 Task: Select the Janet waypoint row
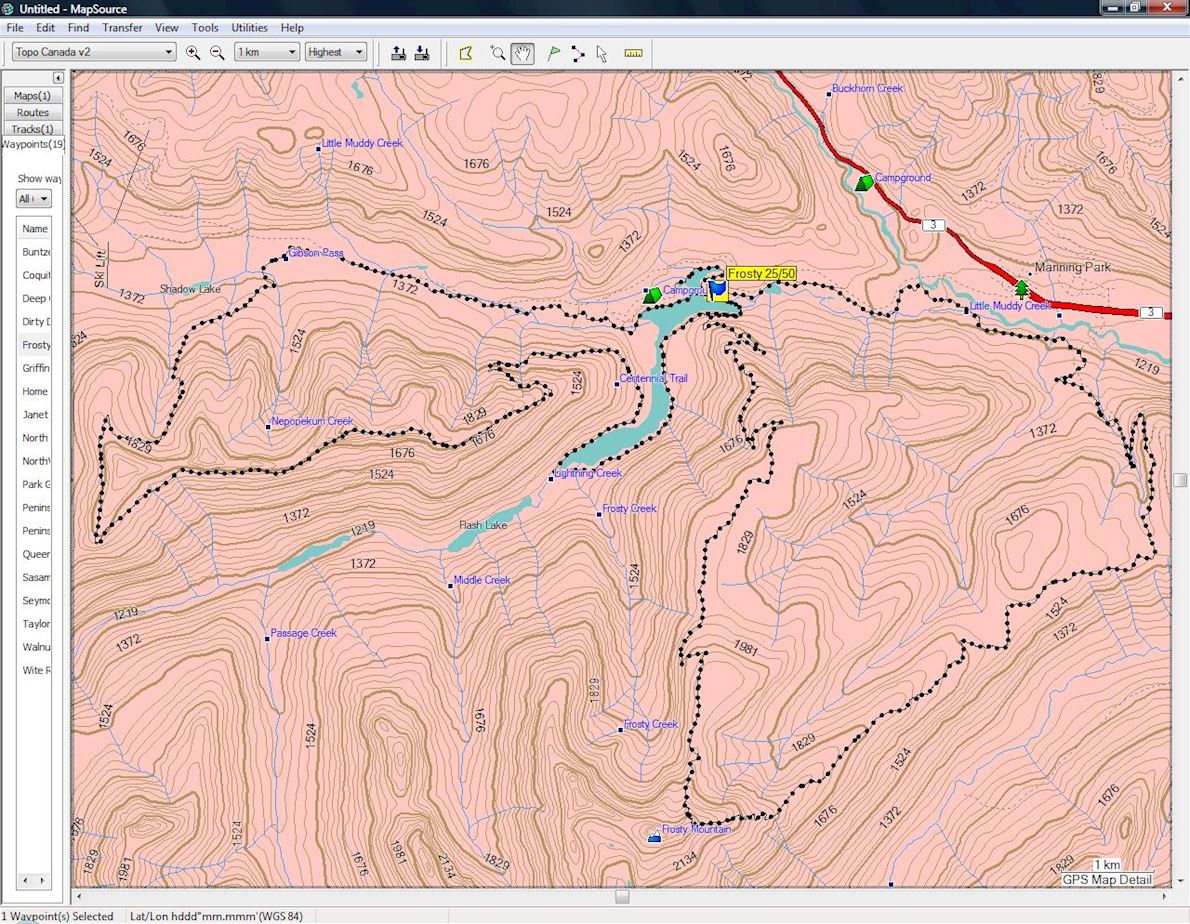(34, 414)
